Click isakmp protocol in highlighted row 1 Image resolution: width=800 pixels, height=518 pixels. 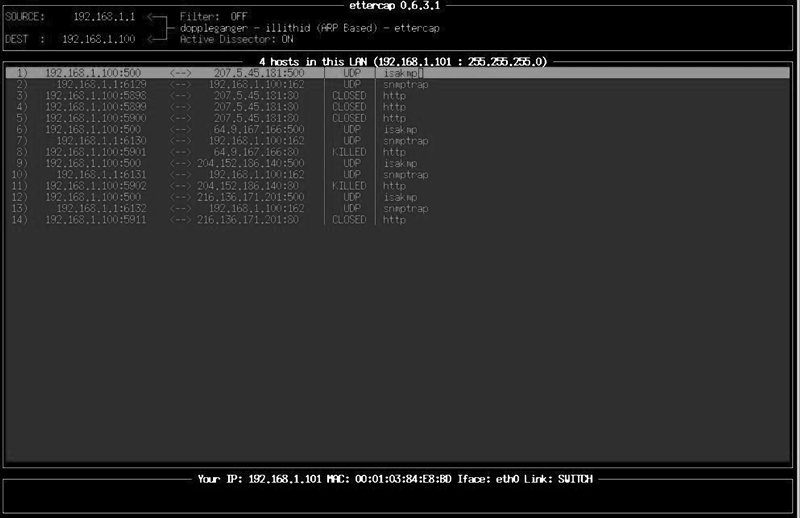[401, 73]
